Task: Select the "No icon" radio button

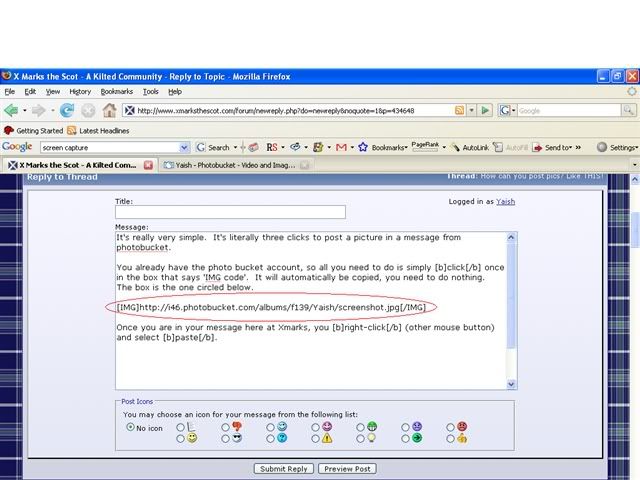Action: pos(131,427)
